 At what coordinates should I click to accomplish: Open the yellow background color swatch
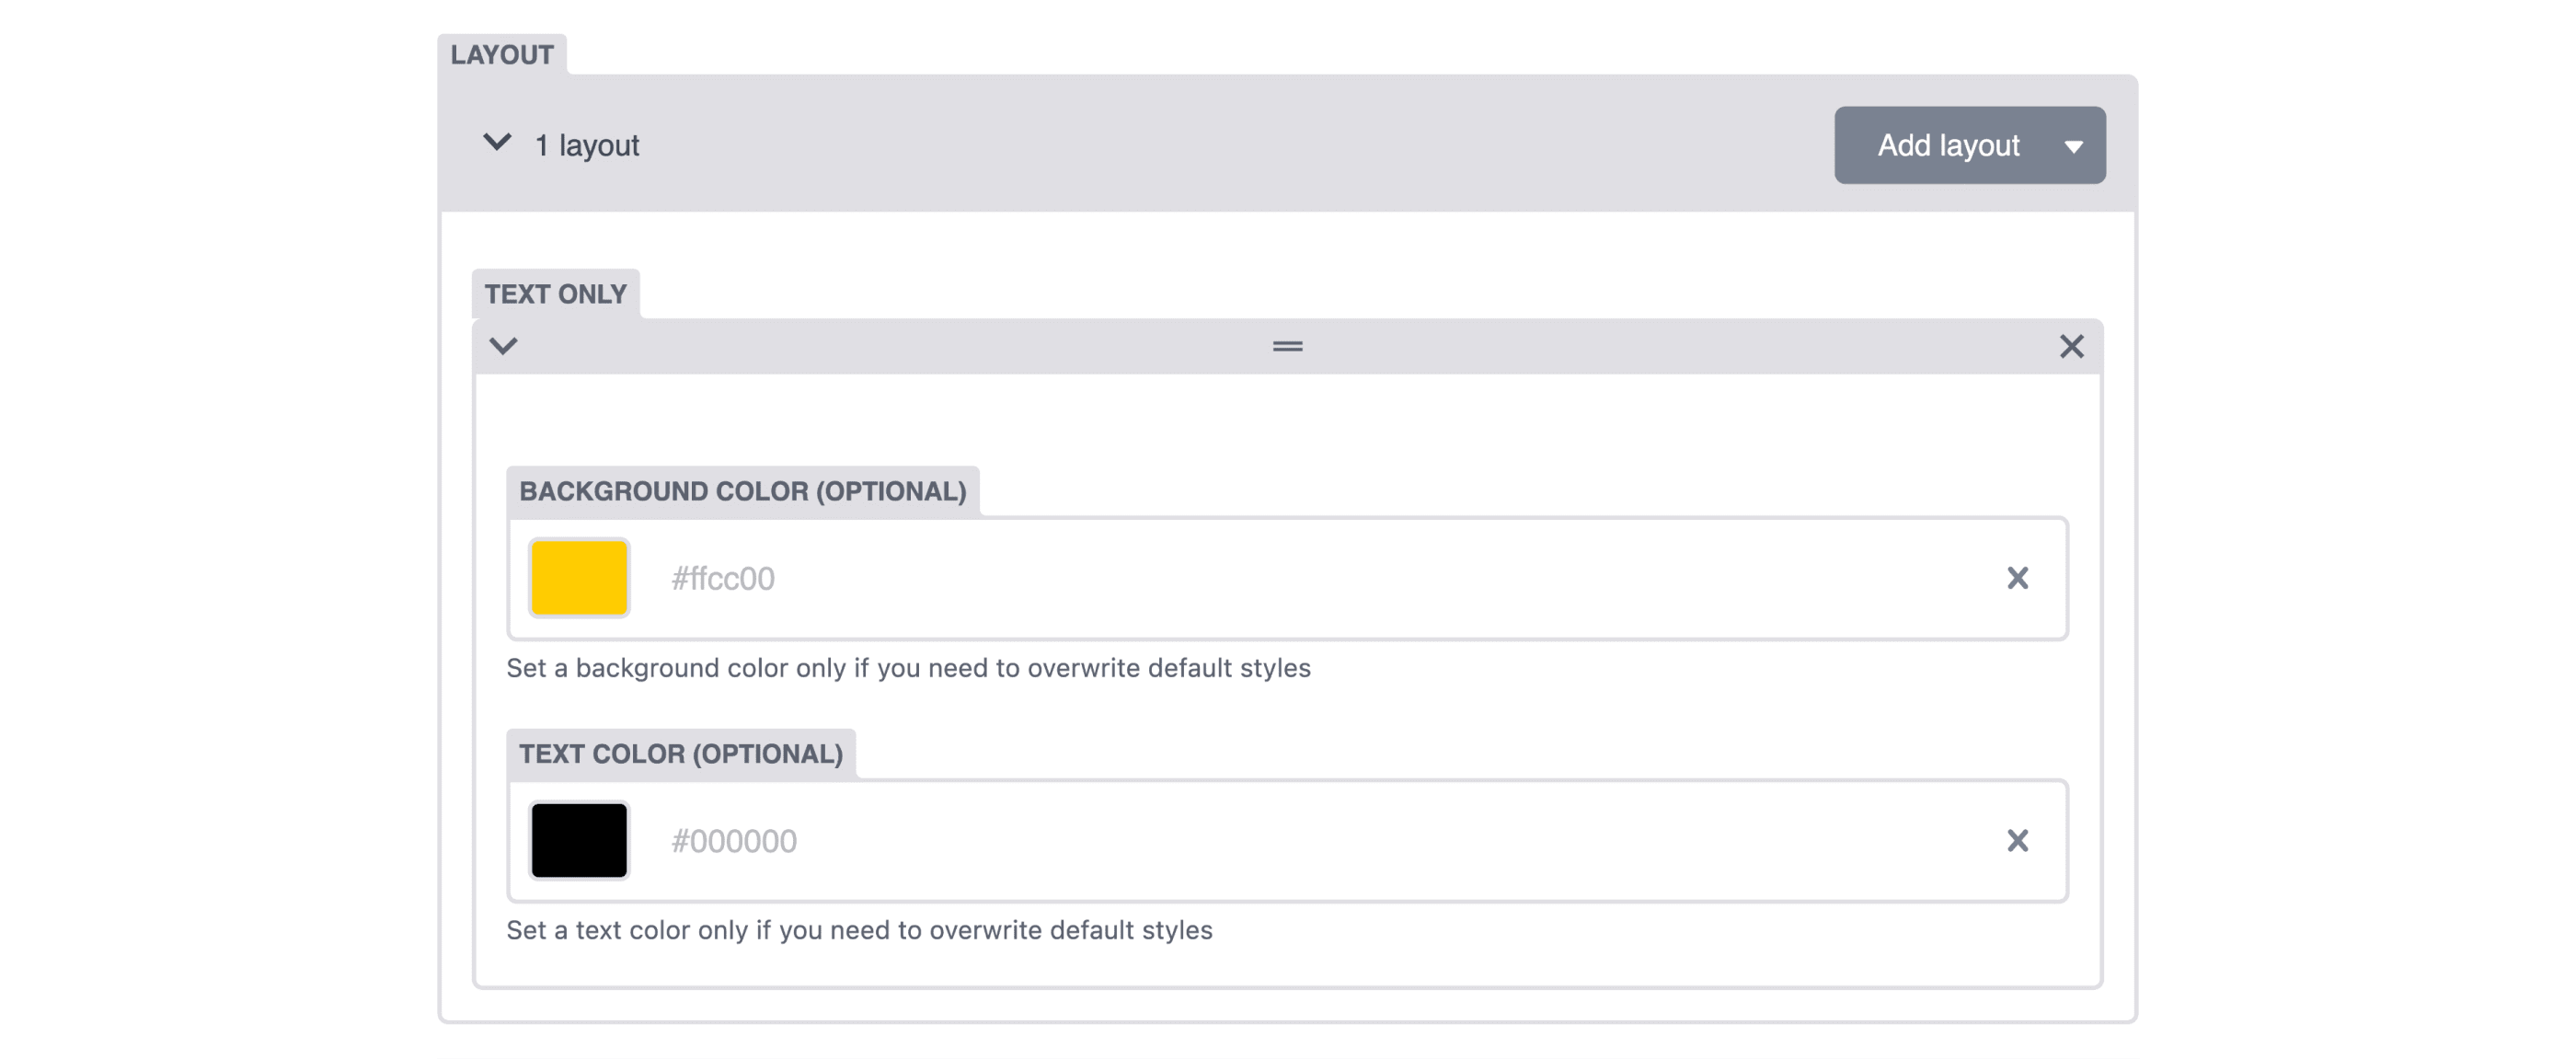click(579, 578)
